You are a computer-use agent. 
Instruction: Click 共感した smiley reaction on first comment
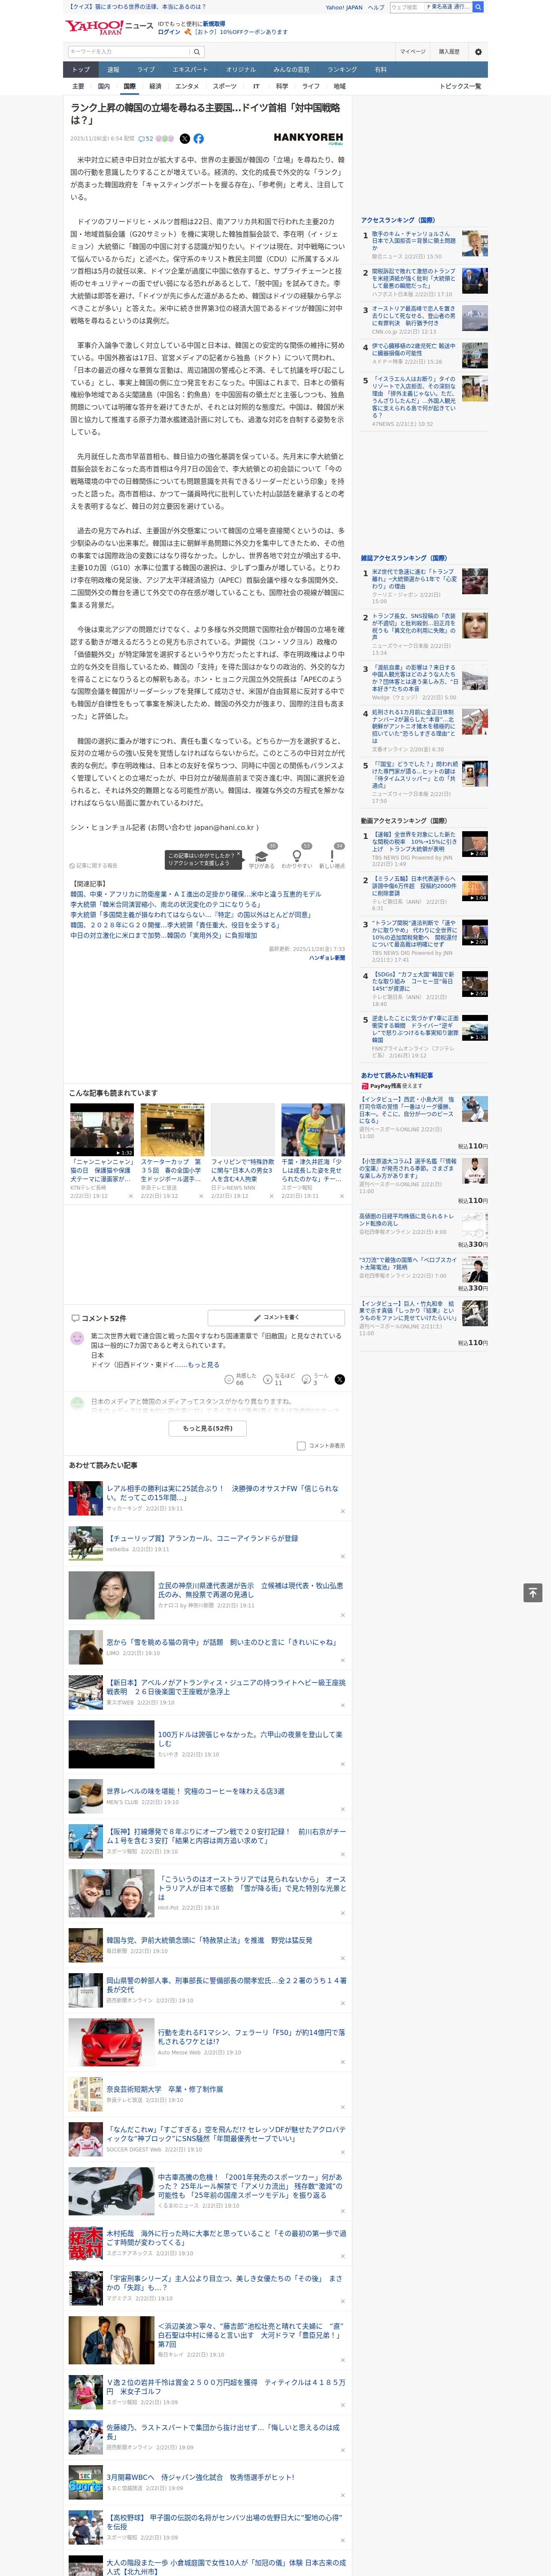[x=240, y=1379]
